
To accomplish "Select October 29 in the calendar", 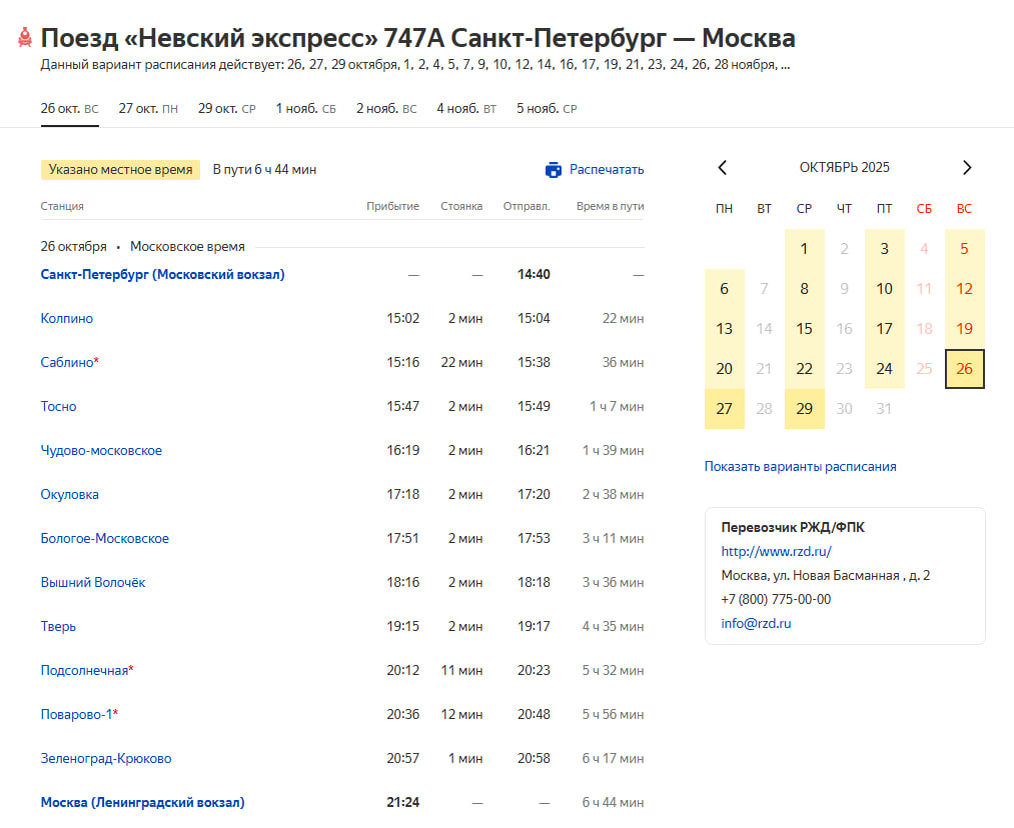I will tap(804, 409).
